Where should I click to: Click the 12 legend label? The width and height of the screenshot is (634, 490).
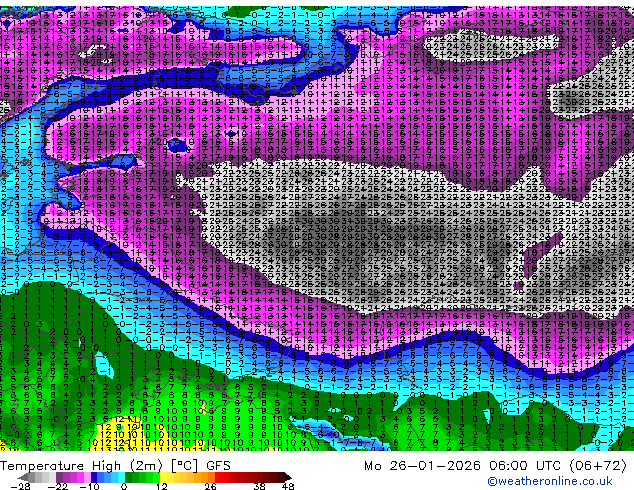[162, 486]
